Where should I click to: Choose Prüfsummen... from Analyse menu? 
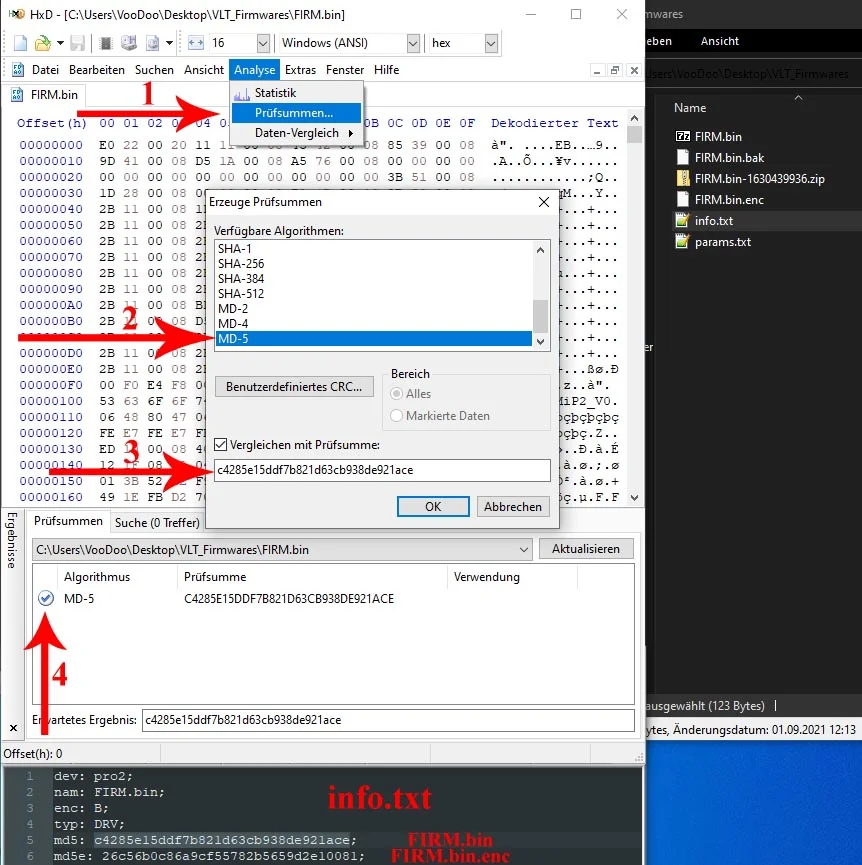click(x=294, y=113)
